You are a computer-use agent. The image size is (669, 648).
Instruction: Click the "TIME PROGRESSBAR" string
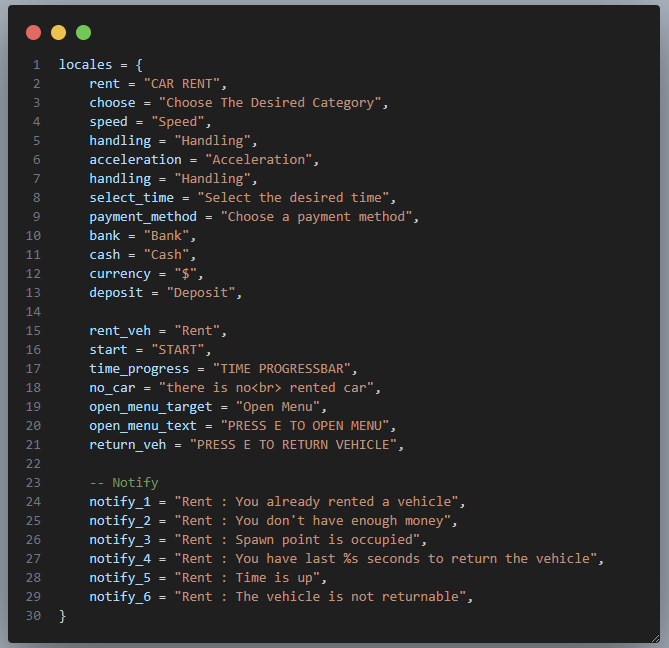pos(282,369)
